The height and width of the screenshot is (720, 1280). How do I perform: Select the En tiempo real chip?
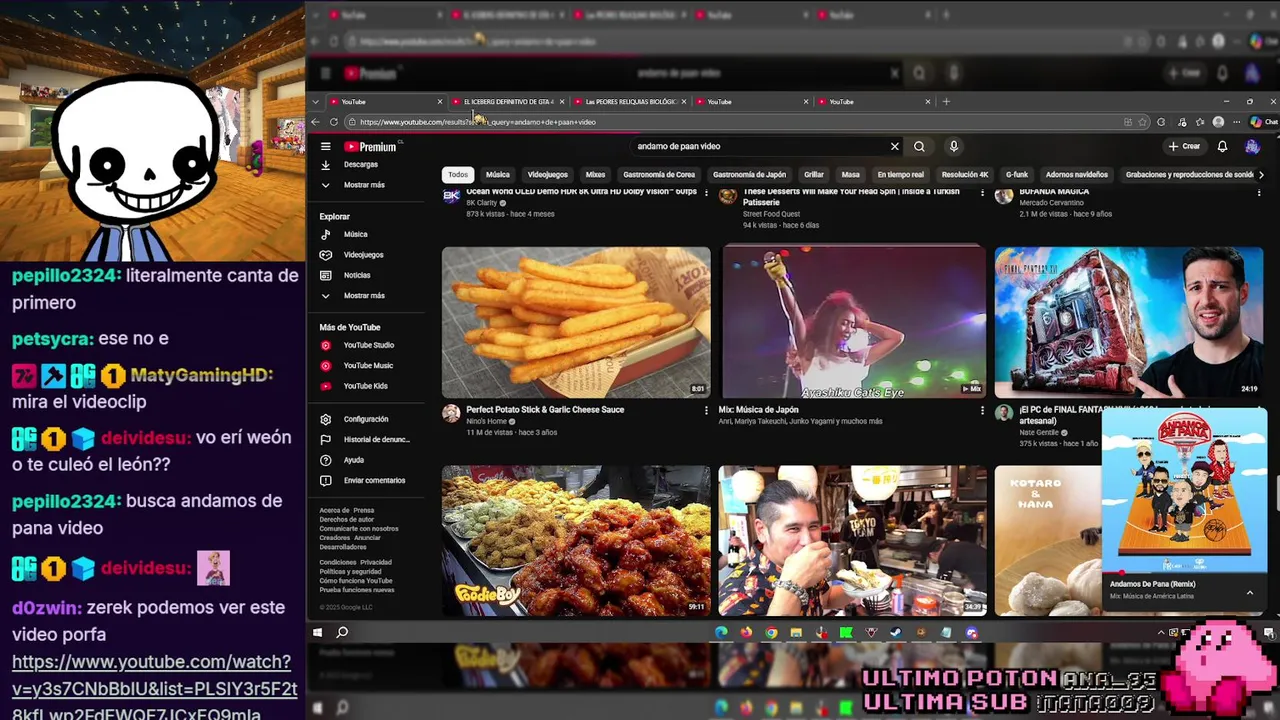[x=901, y=174]
